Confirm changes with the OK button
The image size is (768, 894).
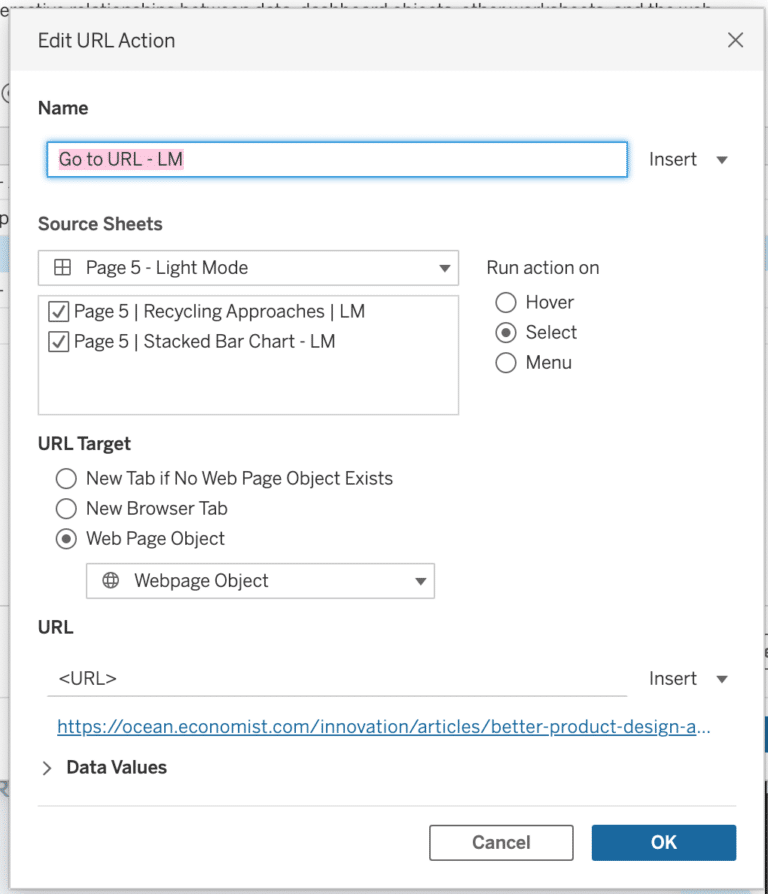click(663, 842)
